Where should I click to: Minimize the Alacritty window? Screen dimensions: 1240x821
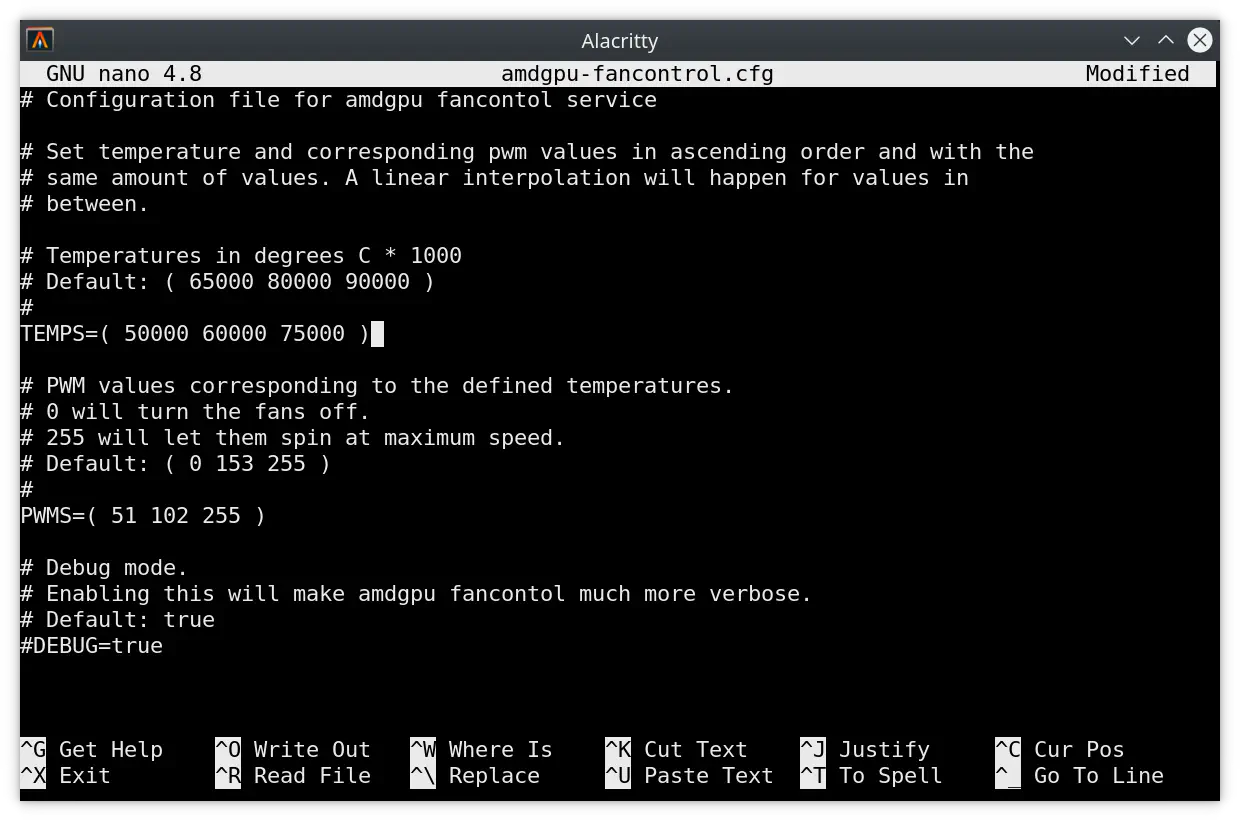(x=1131, y=41)
